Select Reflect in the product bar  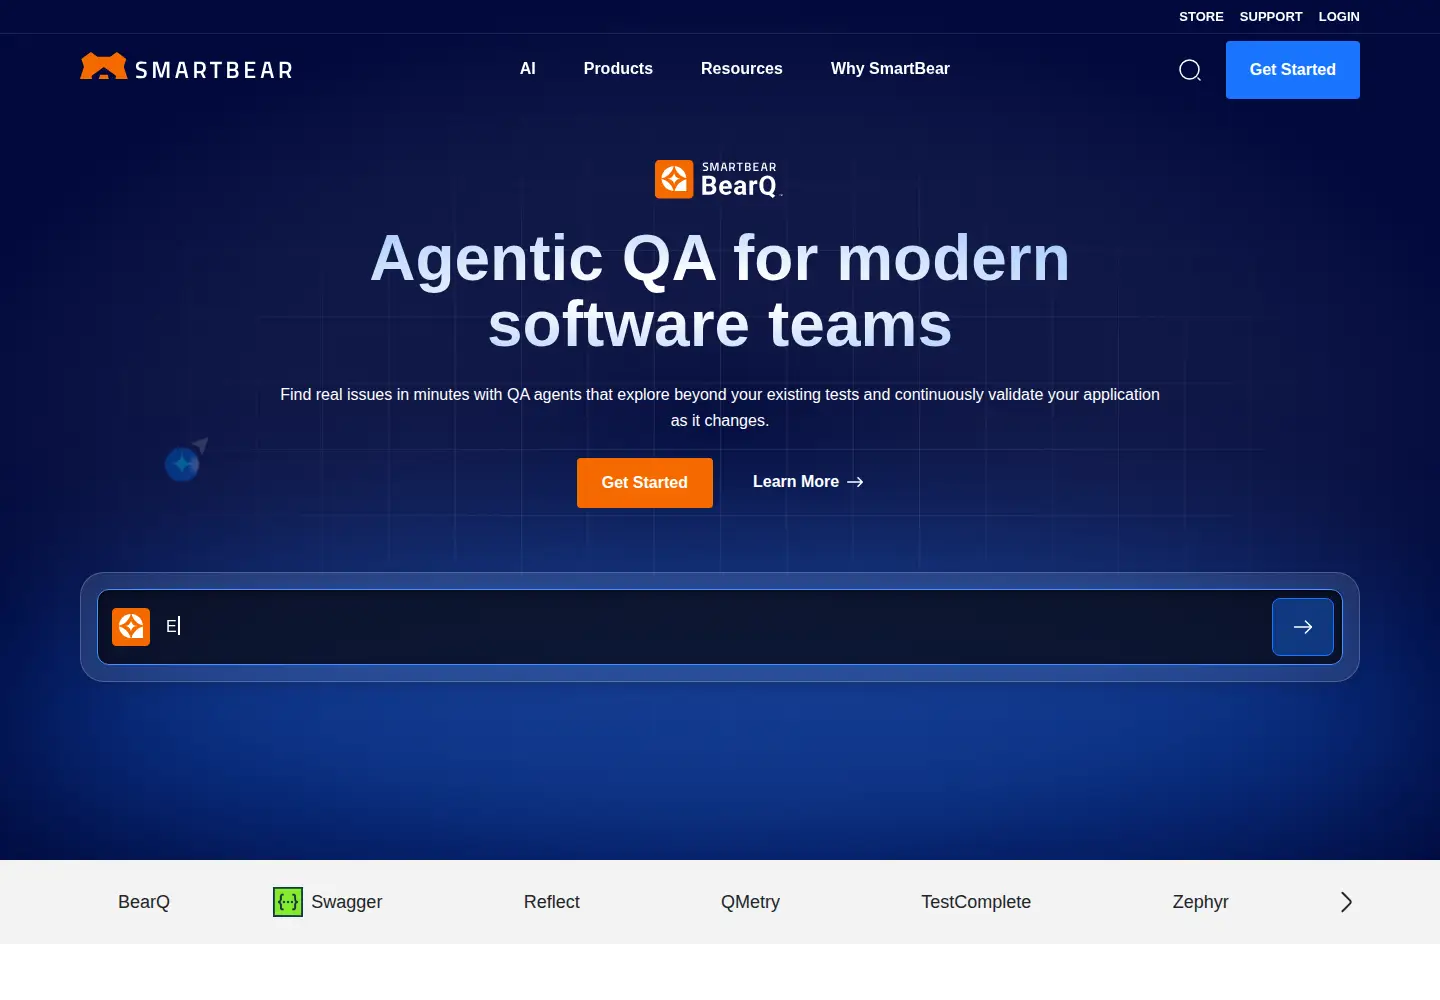552,902
